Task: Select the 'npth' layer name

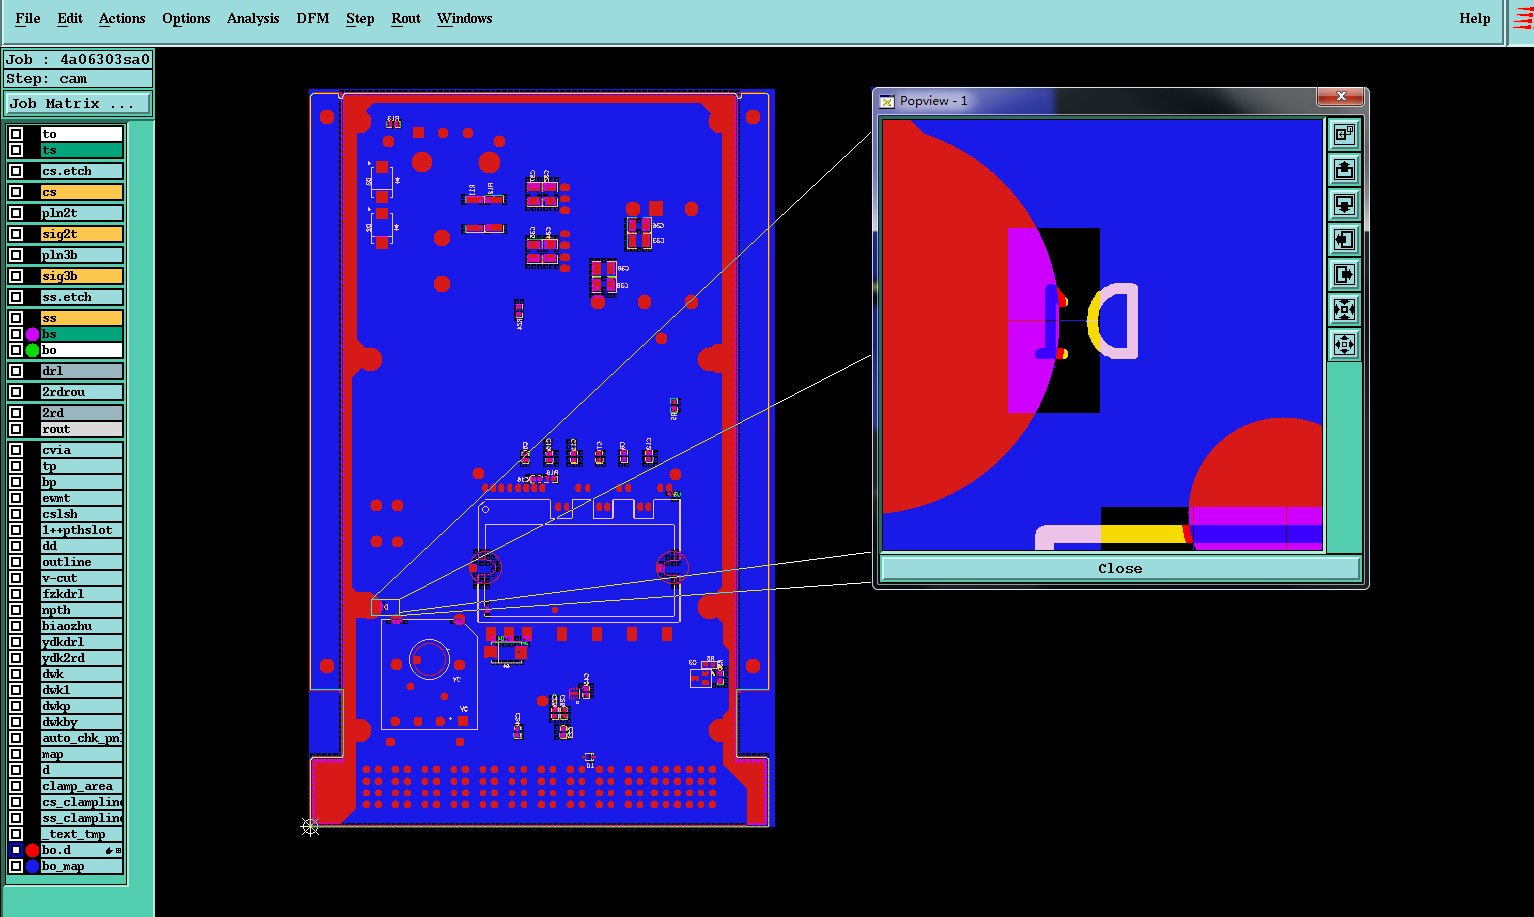Action: pyautogui.click(x=81, y=610)
